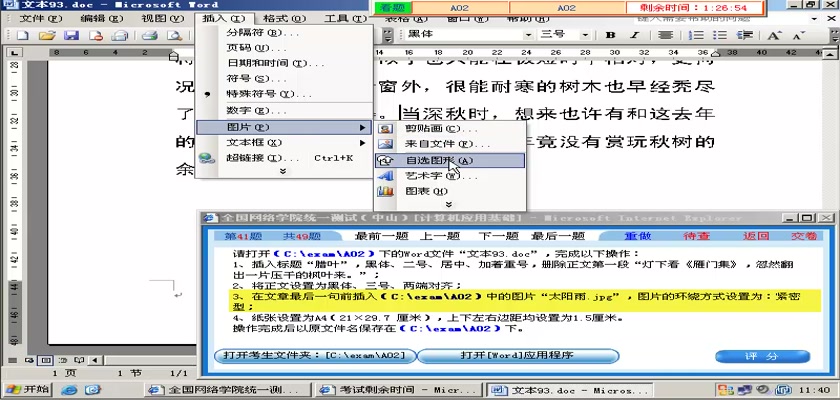Print the document using the printer icon
The width and height of the screenshot is (840, 400).
coord(149,35)
